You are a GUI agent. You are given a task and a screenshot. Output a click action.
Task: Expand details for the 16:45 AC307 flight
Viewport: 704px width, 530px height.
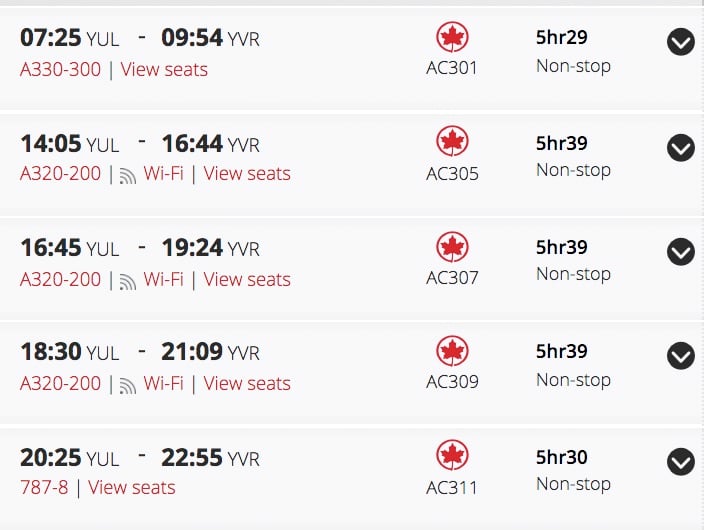pos(681,252)
